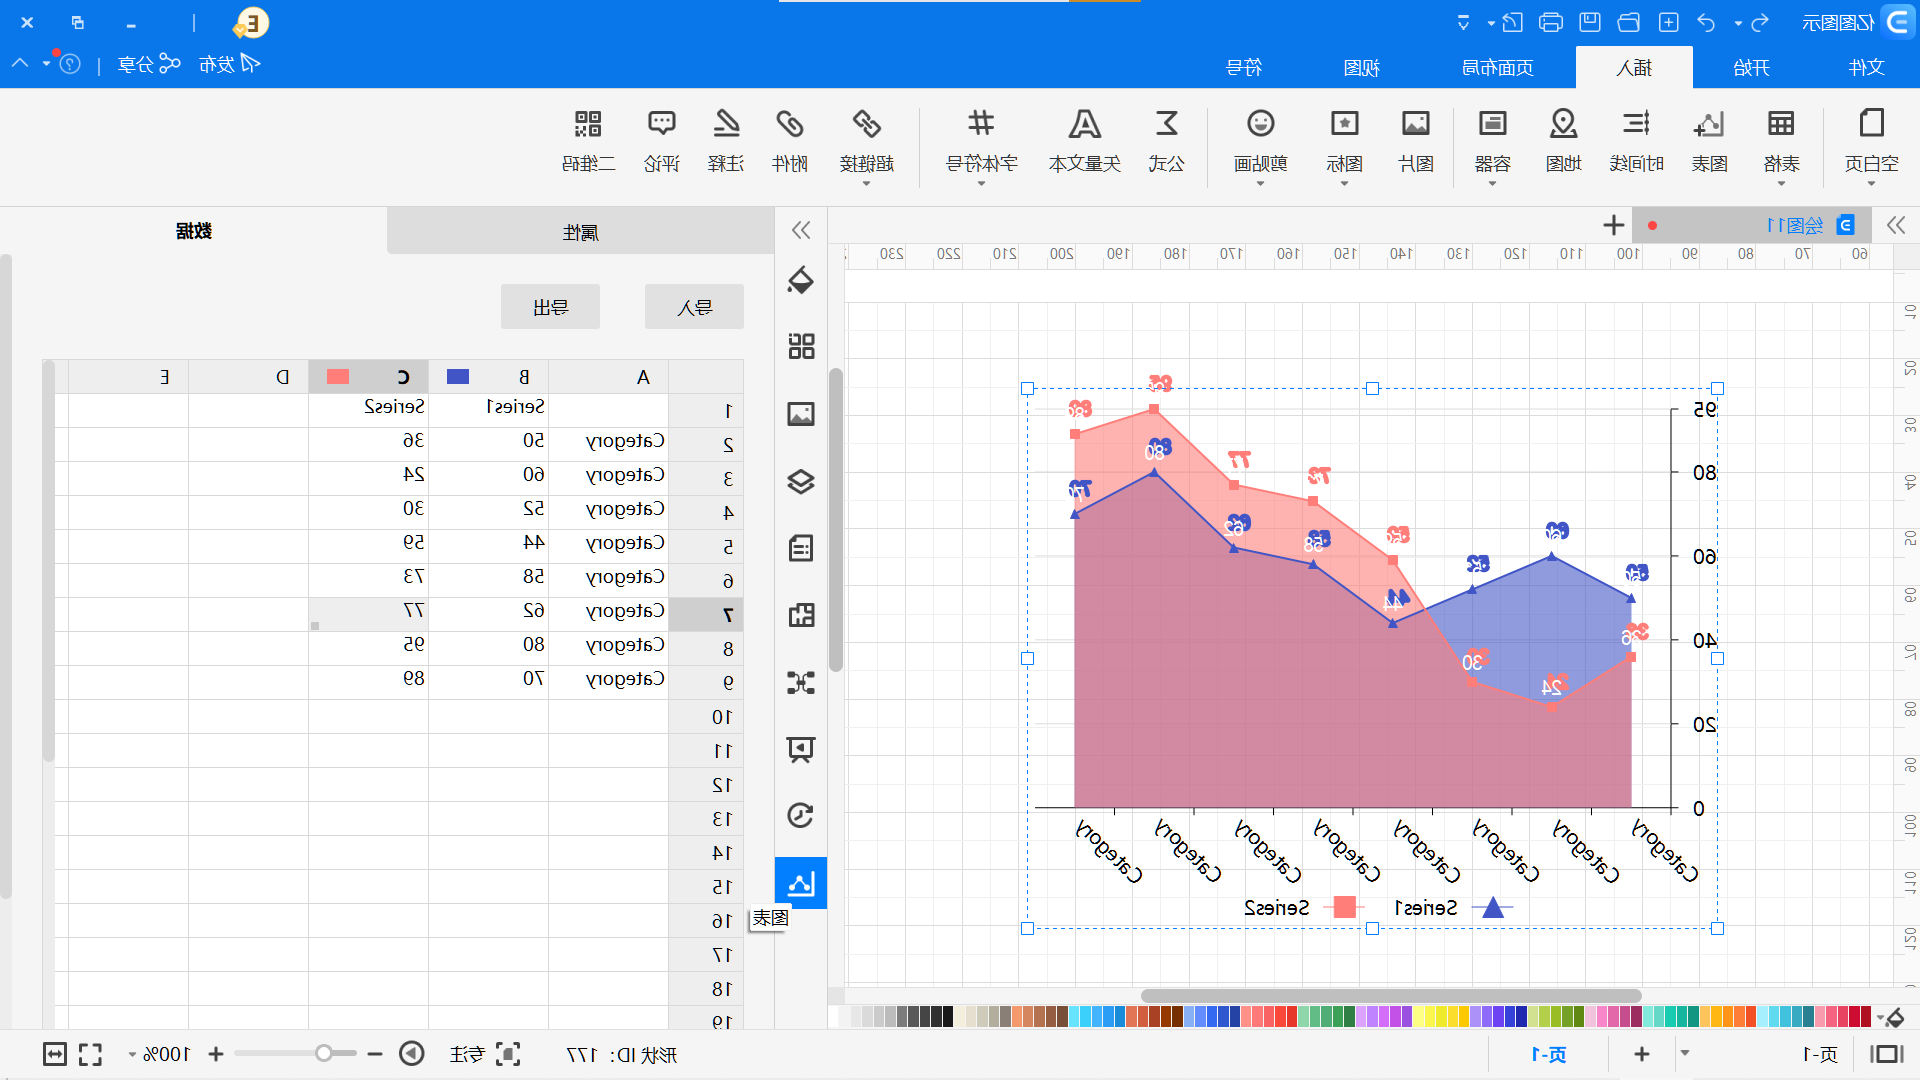The height and width of the screenshot is (1080, 1920).
Task: Click table cell with value 77
Action: (x=368, y=613)
